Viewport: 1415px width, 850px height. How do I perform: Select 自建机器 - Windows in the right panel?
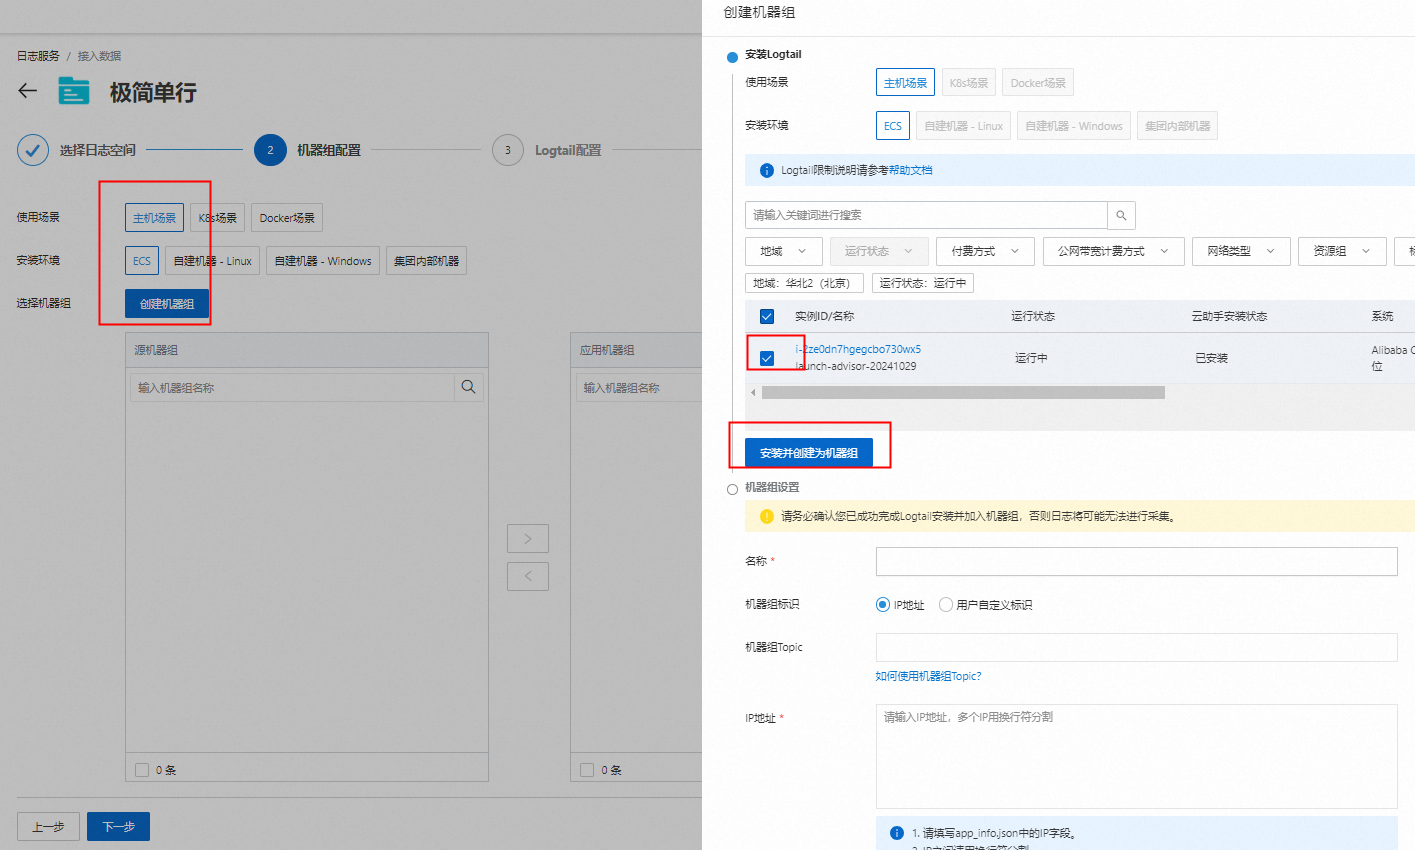click(x=1073, y=126)
